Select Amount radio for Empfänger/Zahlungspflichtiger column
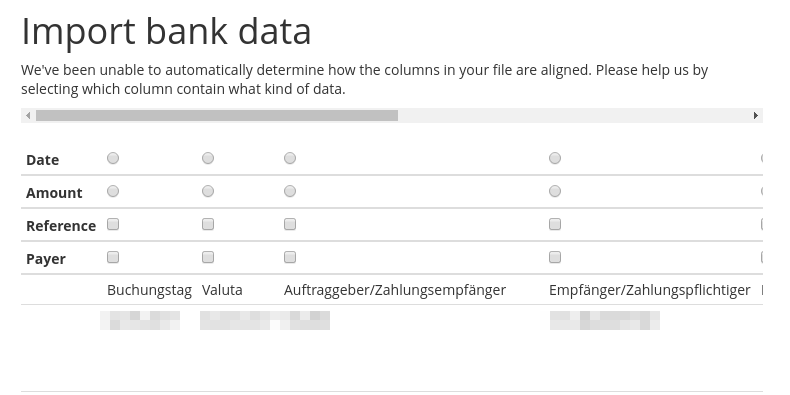The width and height of the screenshot is (790, 395). 555,191
